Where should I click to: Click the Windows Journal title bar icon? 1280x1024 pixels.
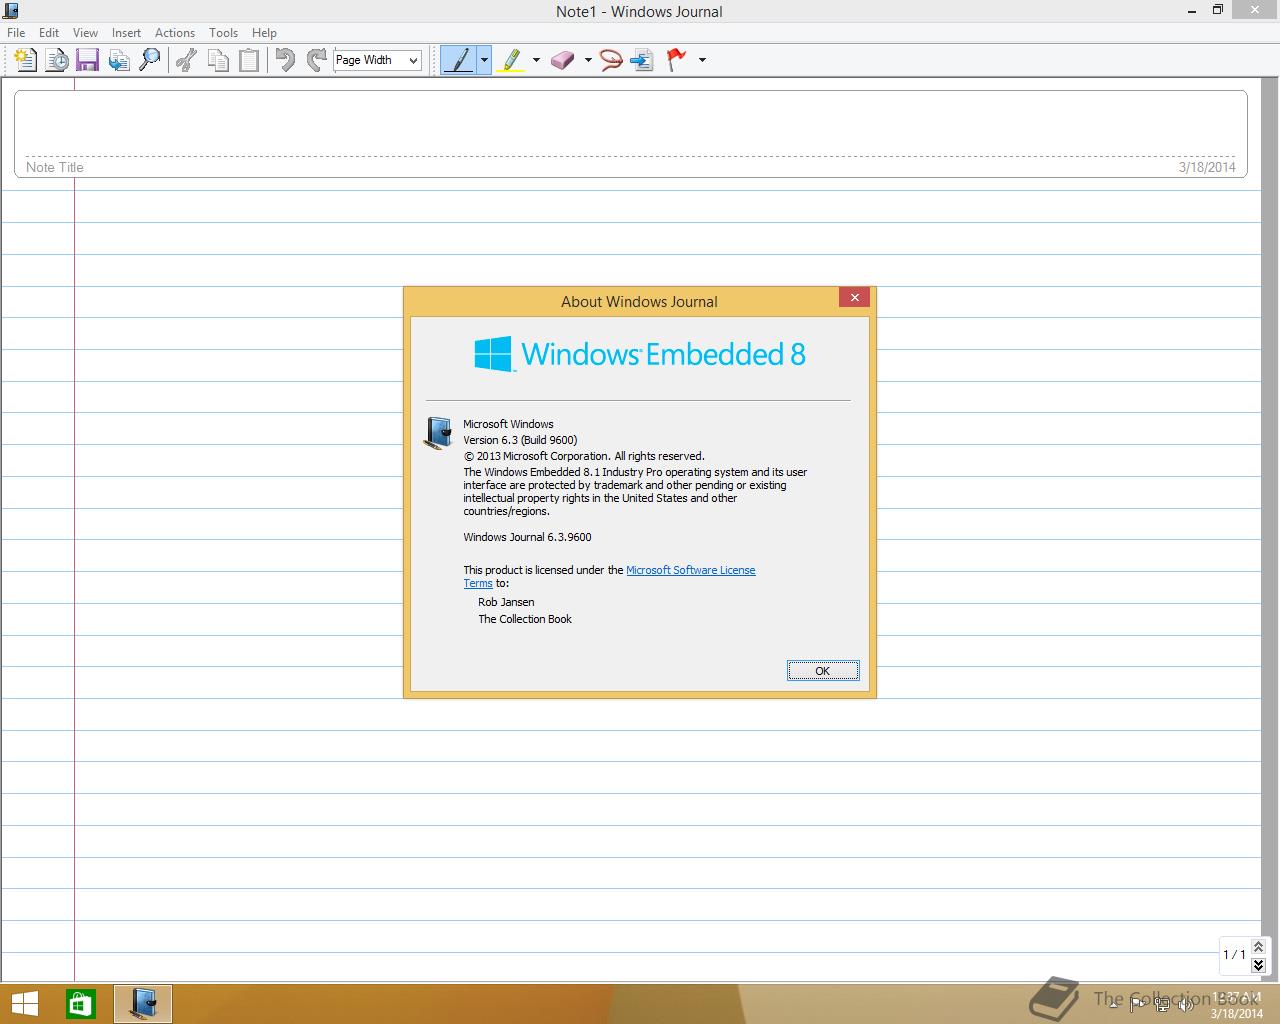tap(10, 11)
